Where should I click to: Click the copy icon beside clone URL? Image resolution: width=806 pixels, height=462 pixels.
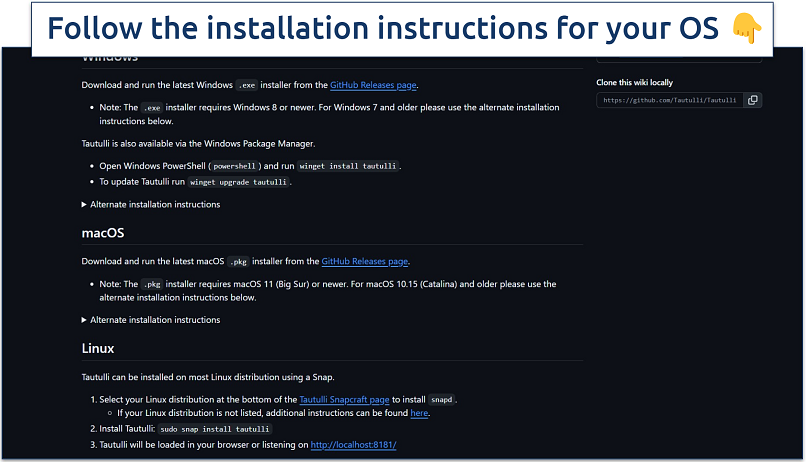(x=753, y=100)
